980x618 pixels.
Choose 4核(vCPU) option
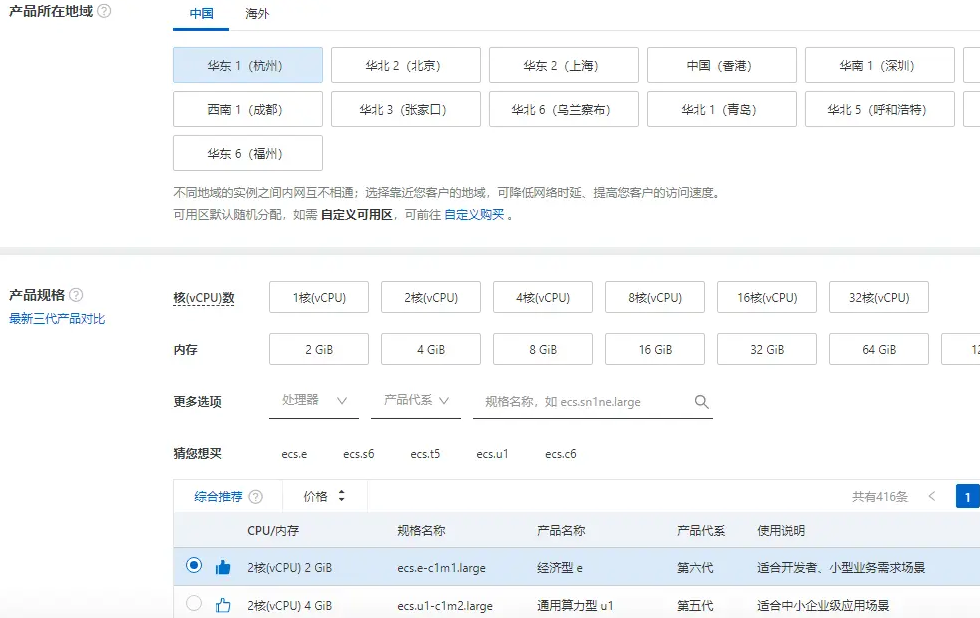[x=542, y=297]
